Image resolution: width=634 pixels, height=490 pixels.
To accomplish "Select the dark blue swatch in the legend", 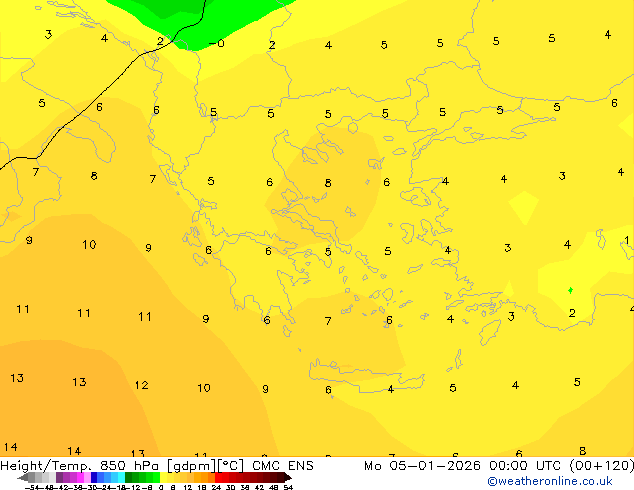I will [94, 477].
